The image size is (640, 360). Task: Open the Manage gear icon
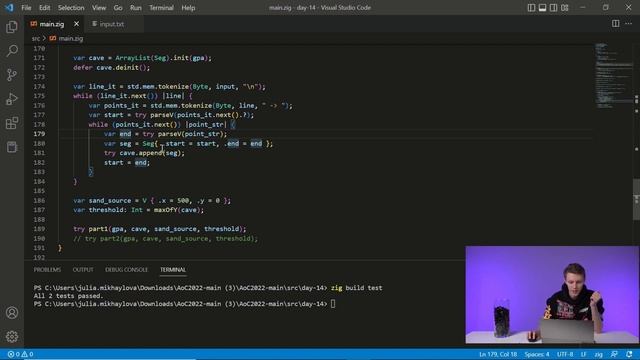[x=12, y=336]
